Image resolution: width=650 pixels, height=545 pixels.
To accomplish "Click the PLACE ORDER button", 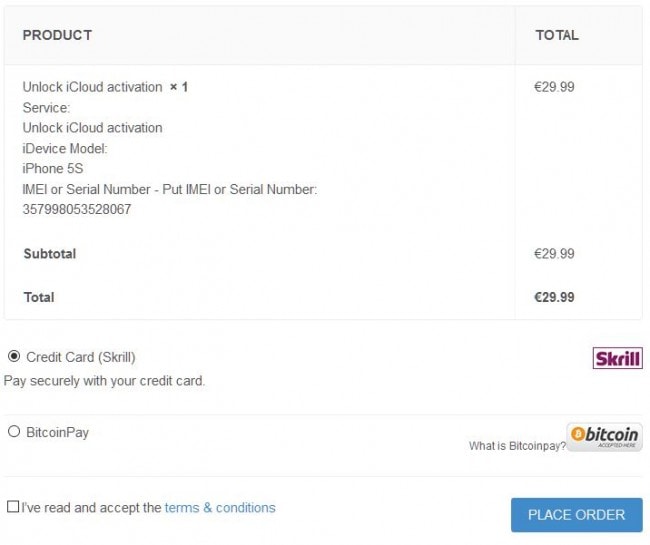I will click(577, 515).
